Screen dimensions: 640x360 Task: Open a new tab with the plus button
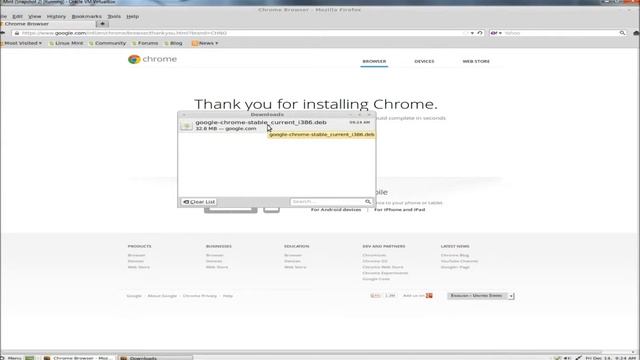tap(102, 24)
